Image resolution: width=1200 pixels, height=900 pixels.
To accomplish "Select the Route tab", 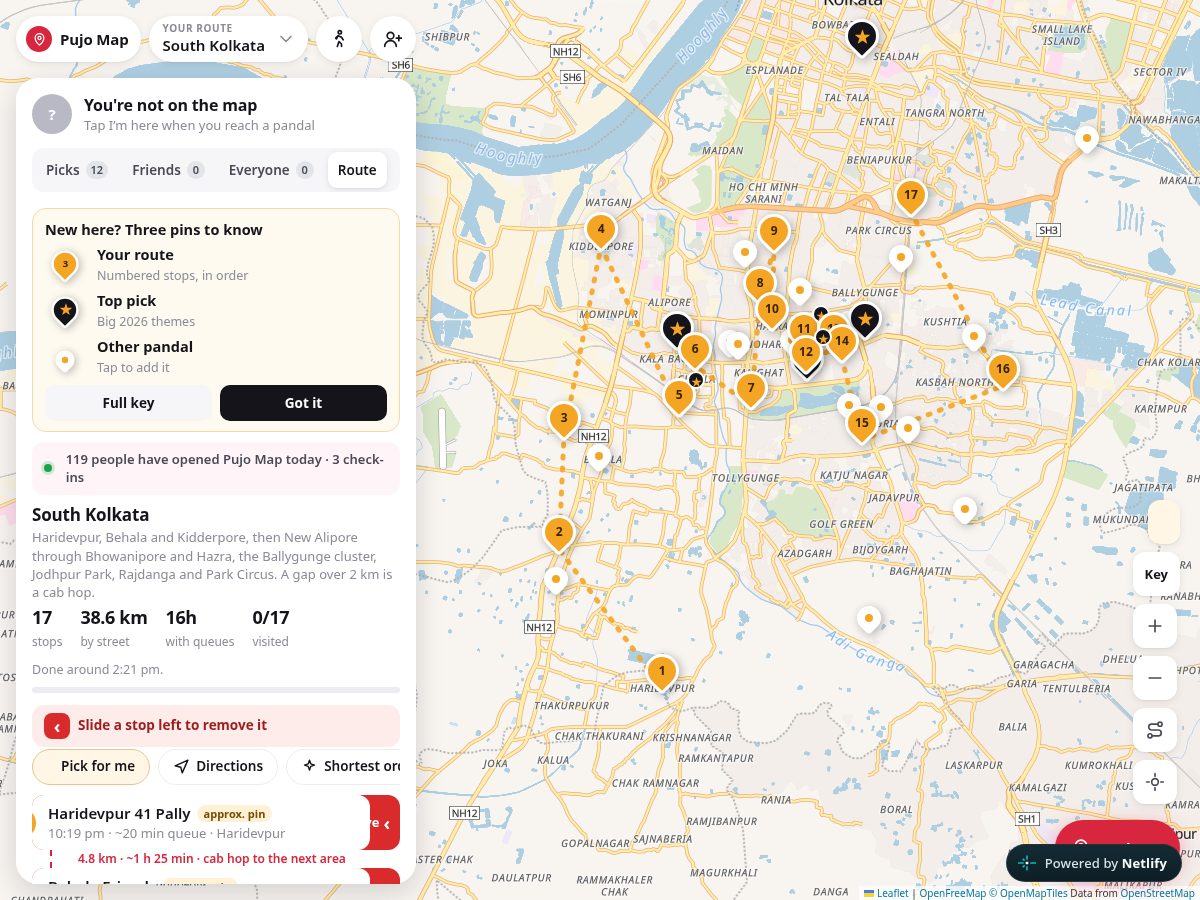I will pyautogui.click(x=357, y=170).
